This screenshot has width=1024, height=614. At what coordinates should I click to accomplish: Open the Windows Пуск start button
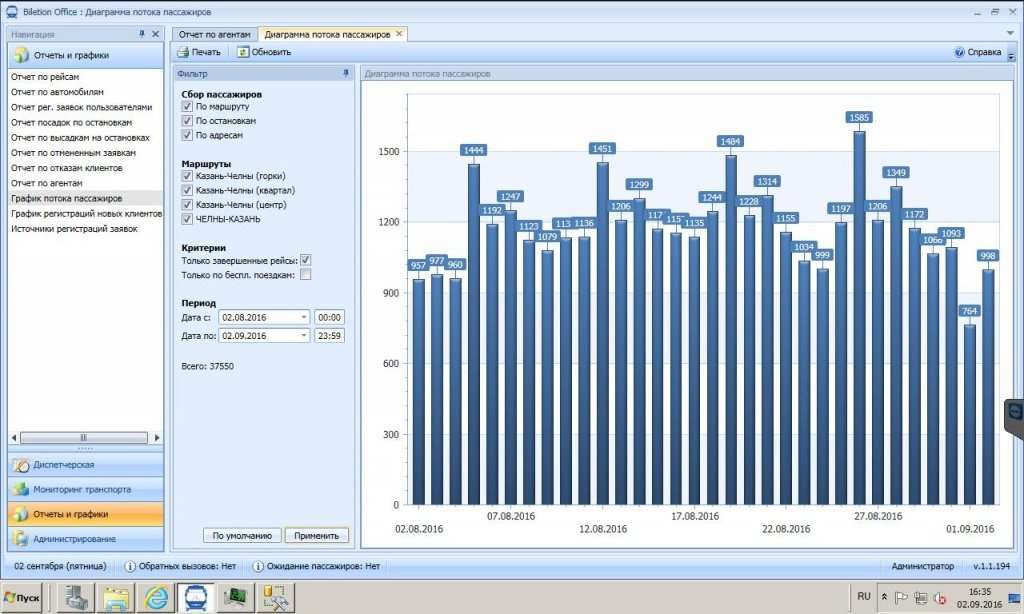tap(22, 598)
